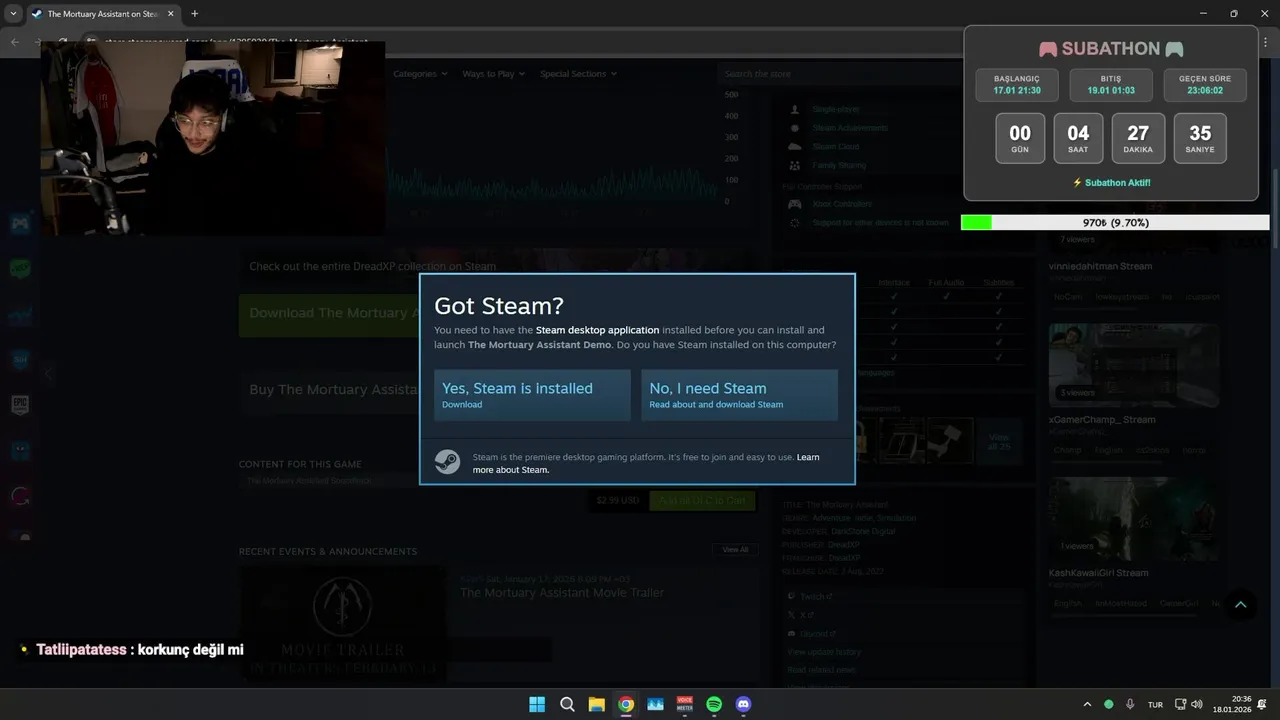This screenshot has height=720, width=1280.
Task: Click the Download The Mortuary Assistant demo button
Action: click(x=330, y=314)
